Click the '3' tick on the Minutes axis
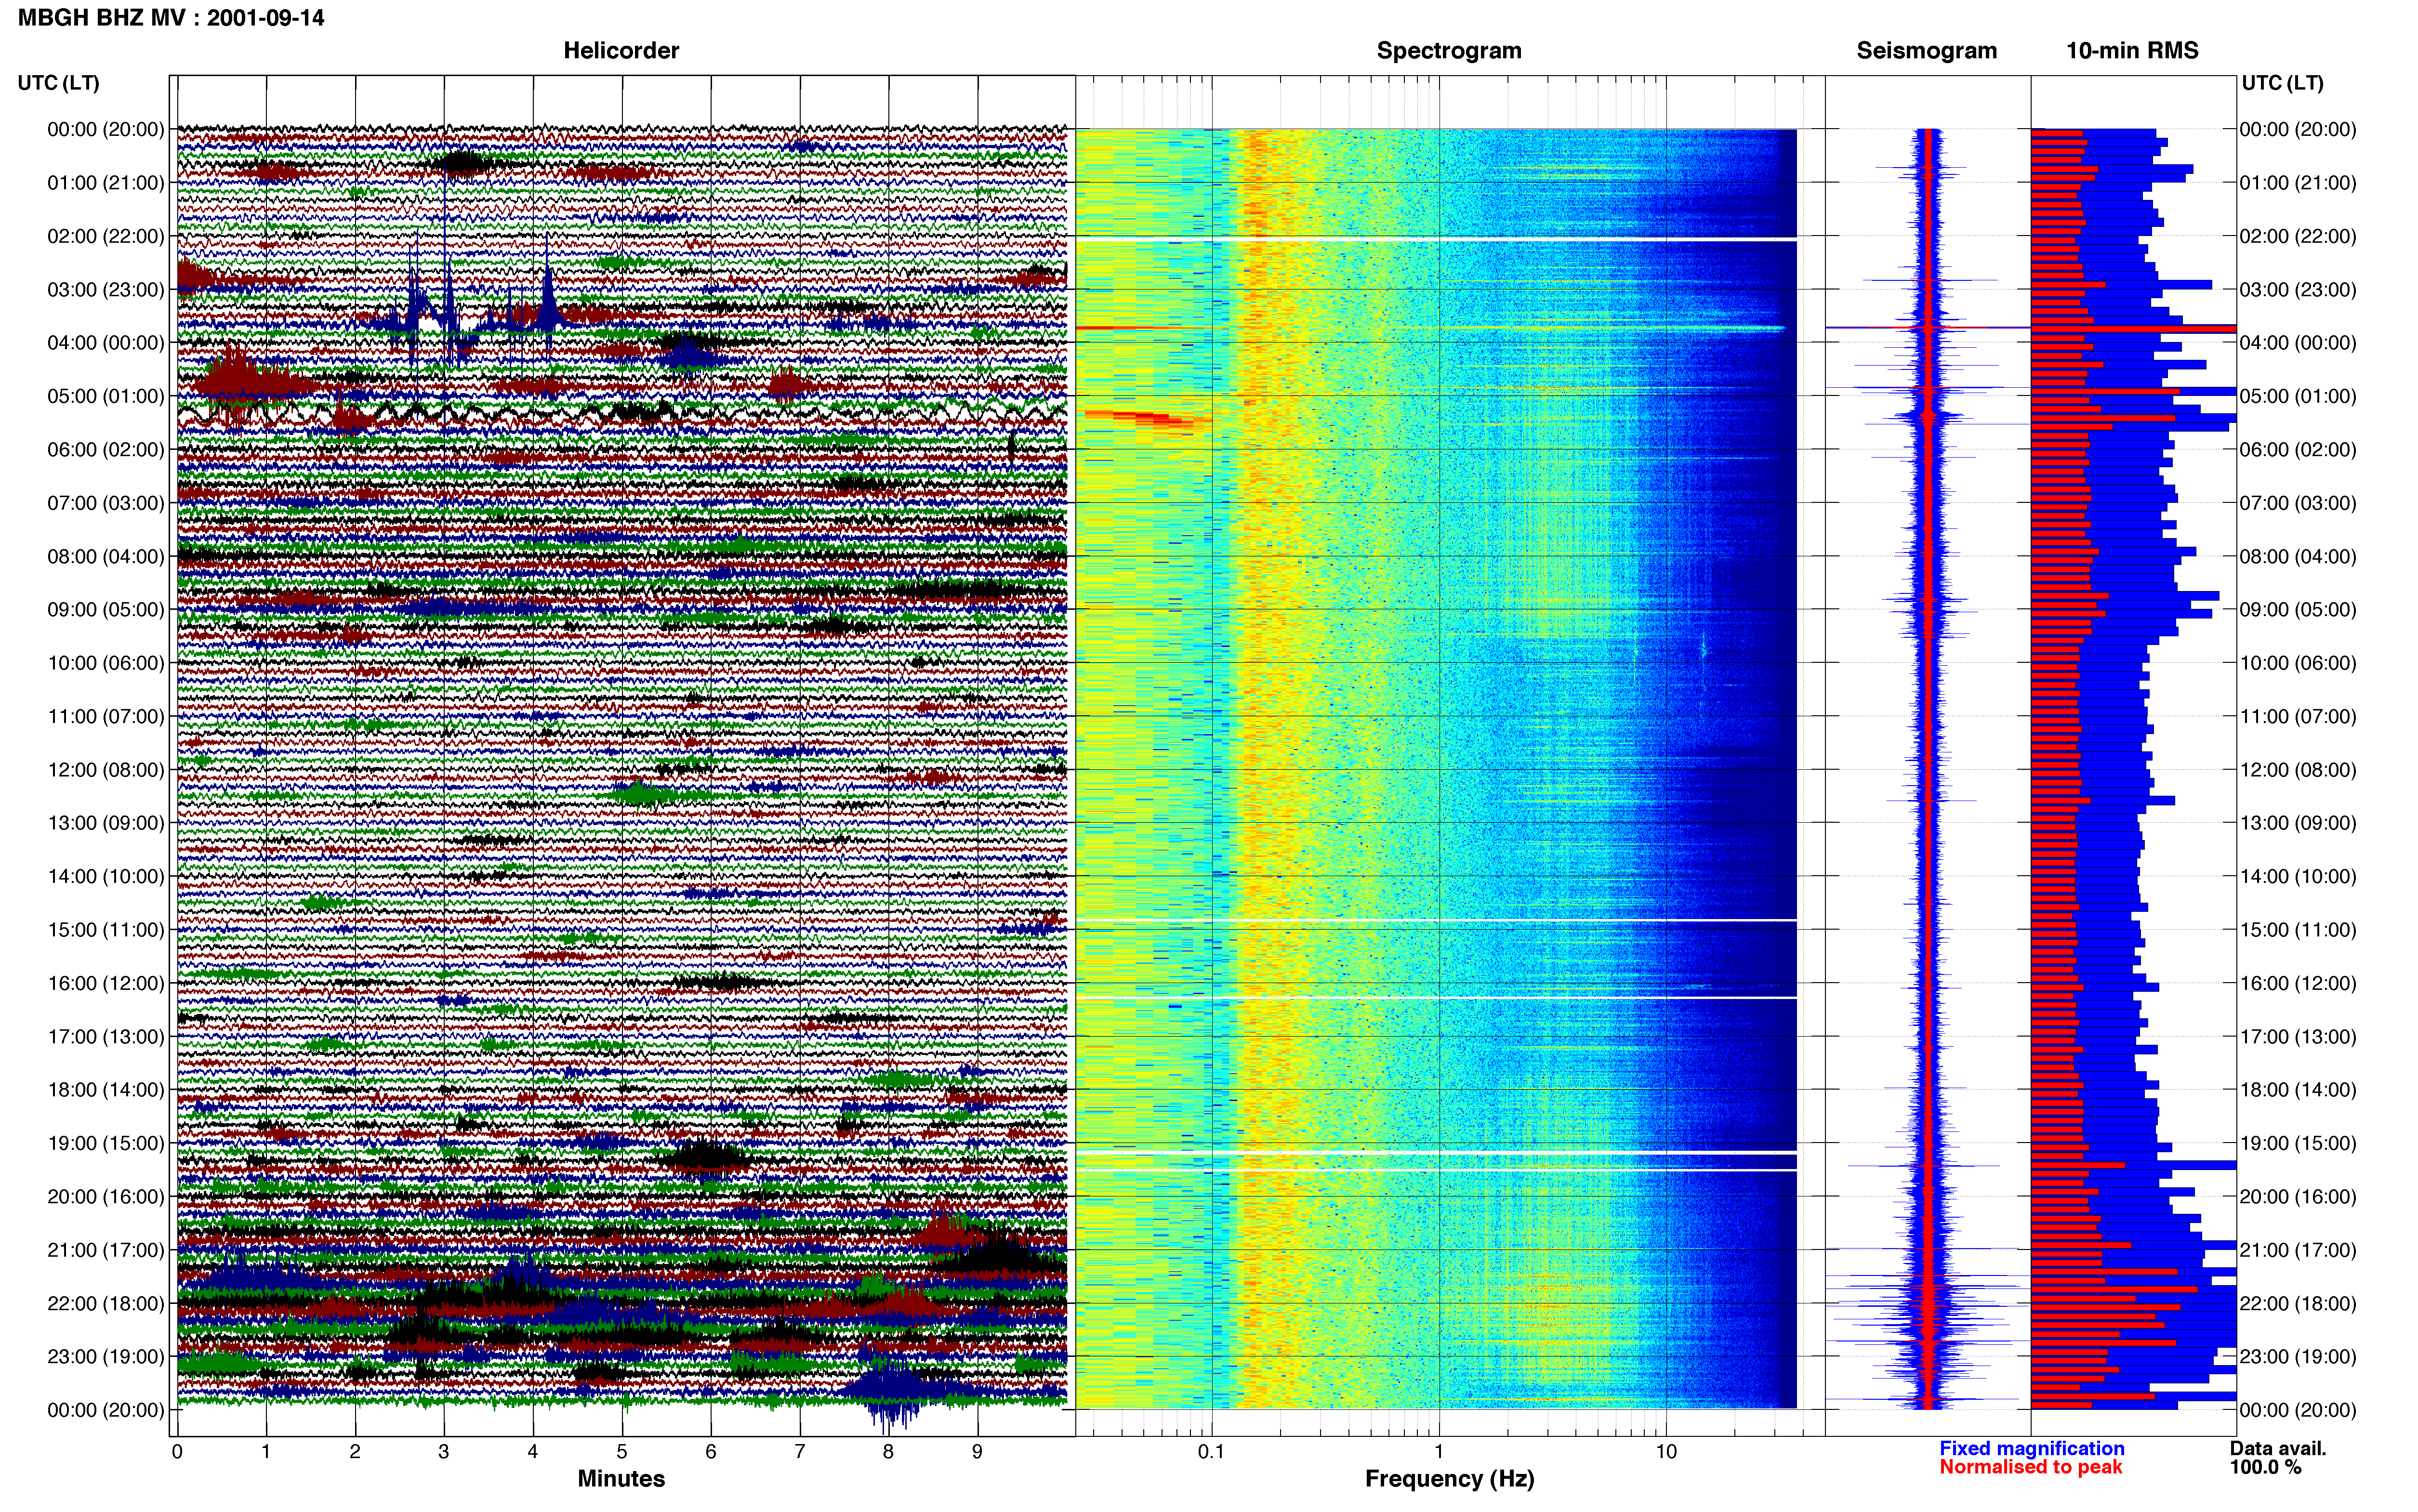The image size is (2418, 1512). [x=444, y=1452]
